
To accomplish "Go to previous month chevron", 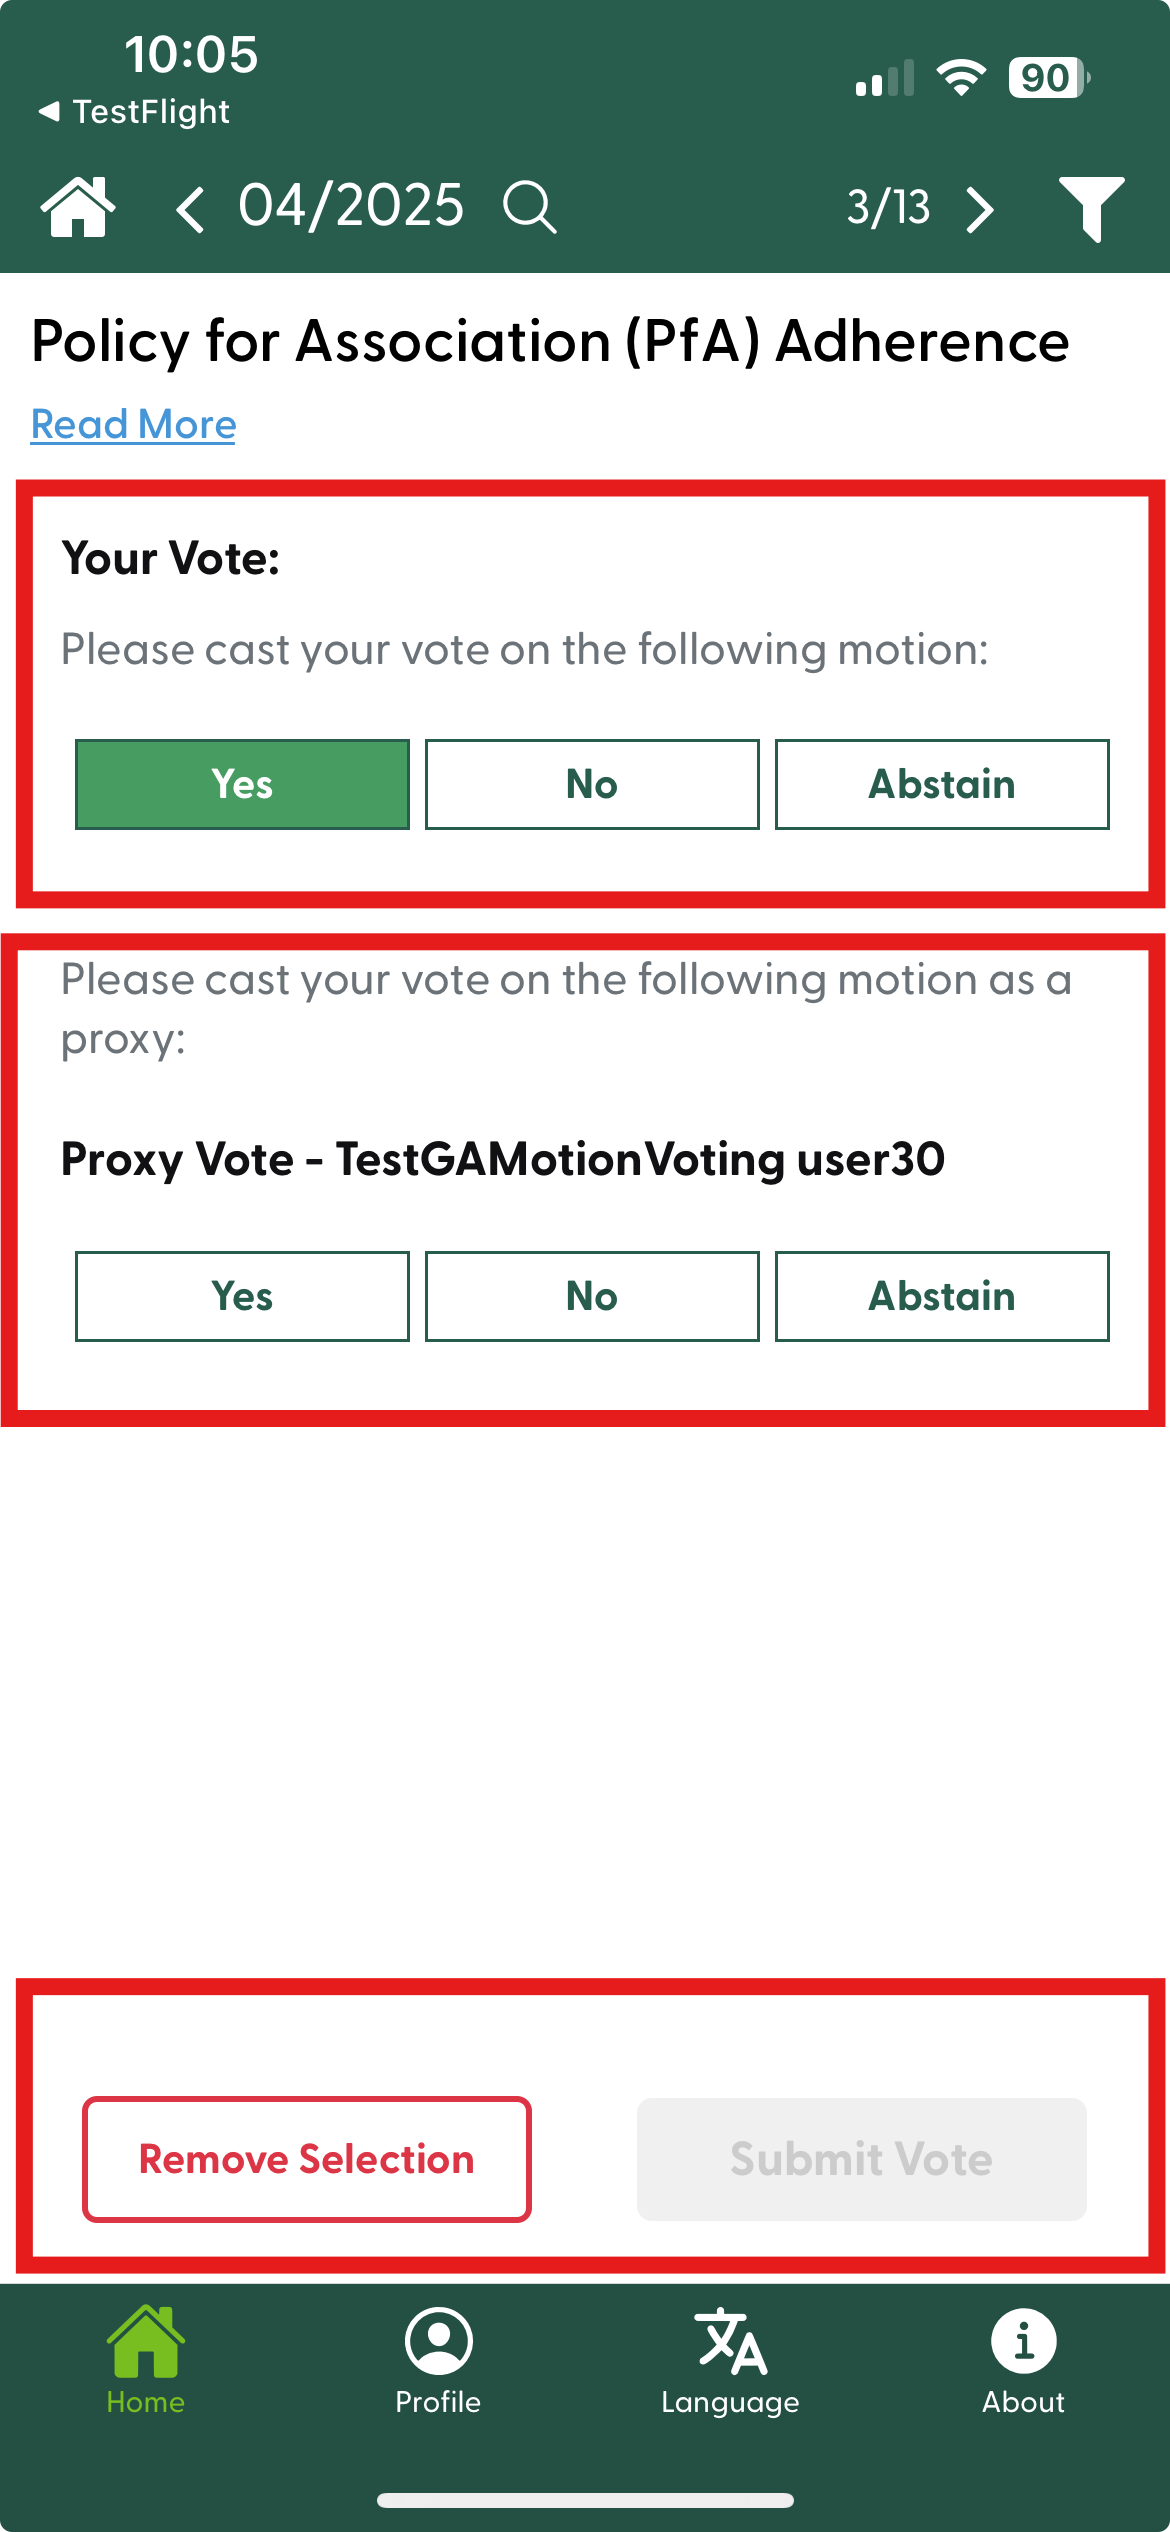I will coord(190,209).
